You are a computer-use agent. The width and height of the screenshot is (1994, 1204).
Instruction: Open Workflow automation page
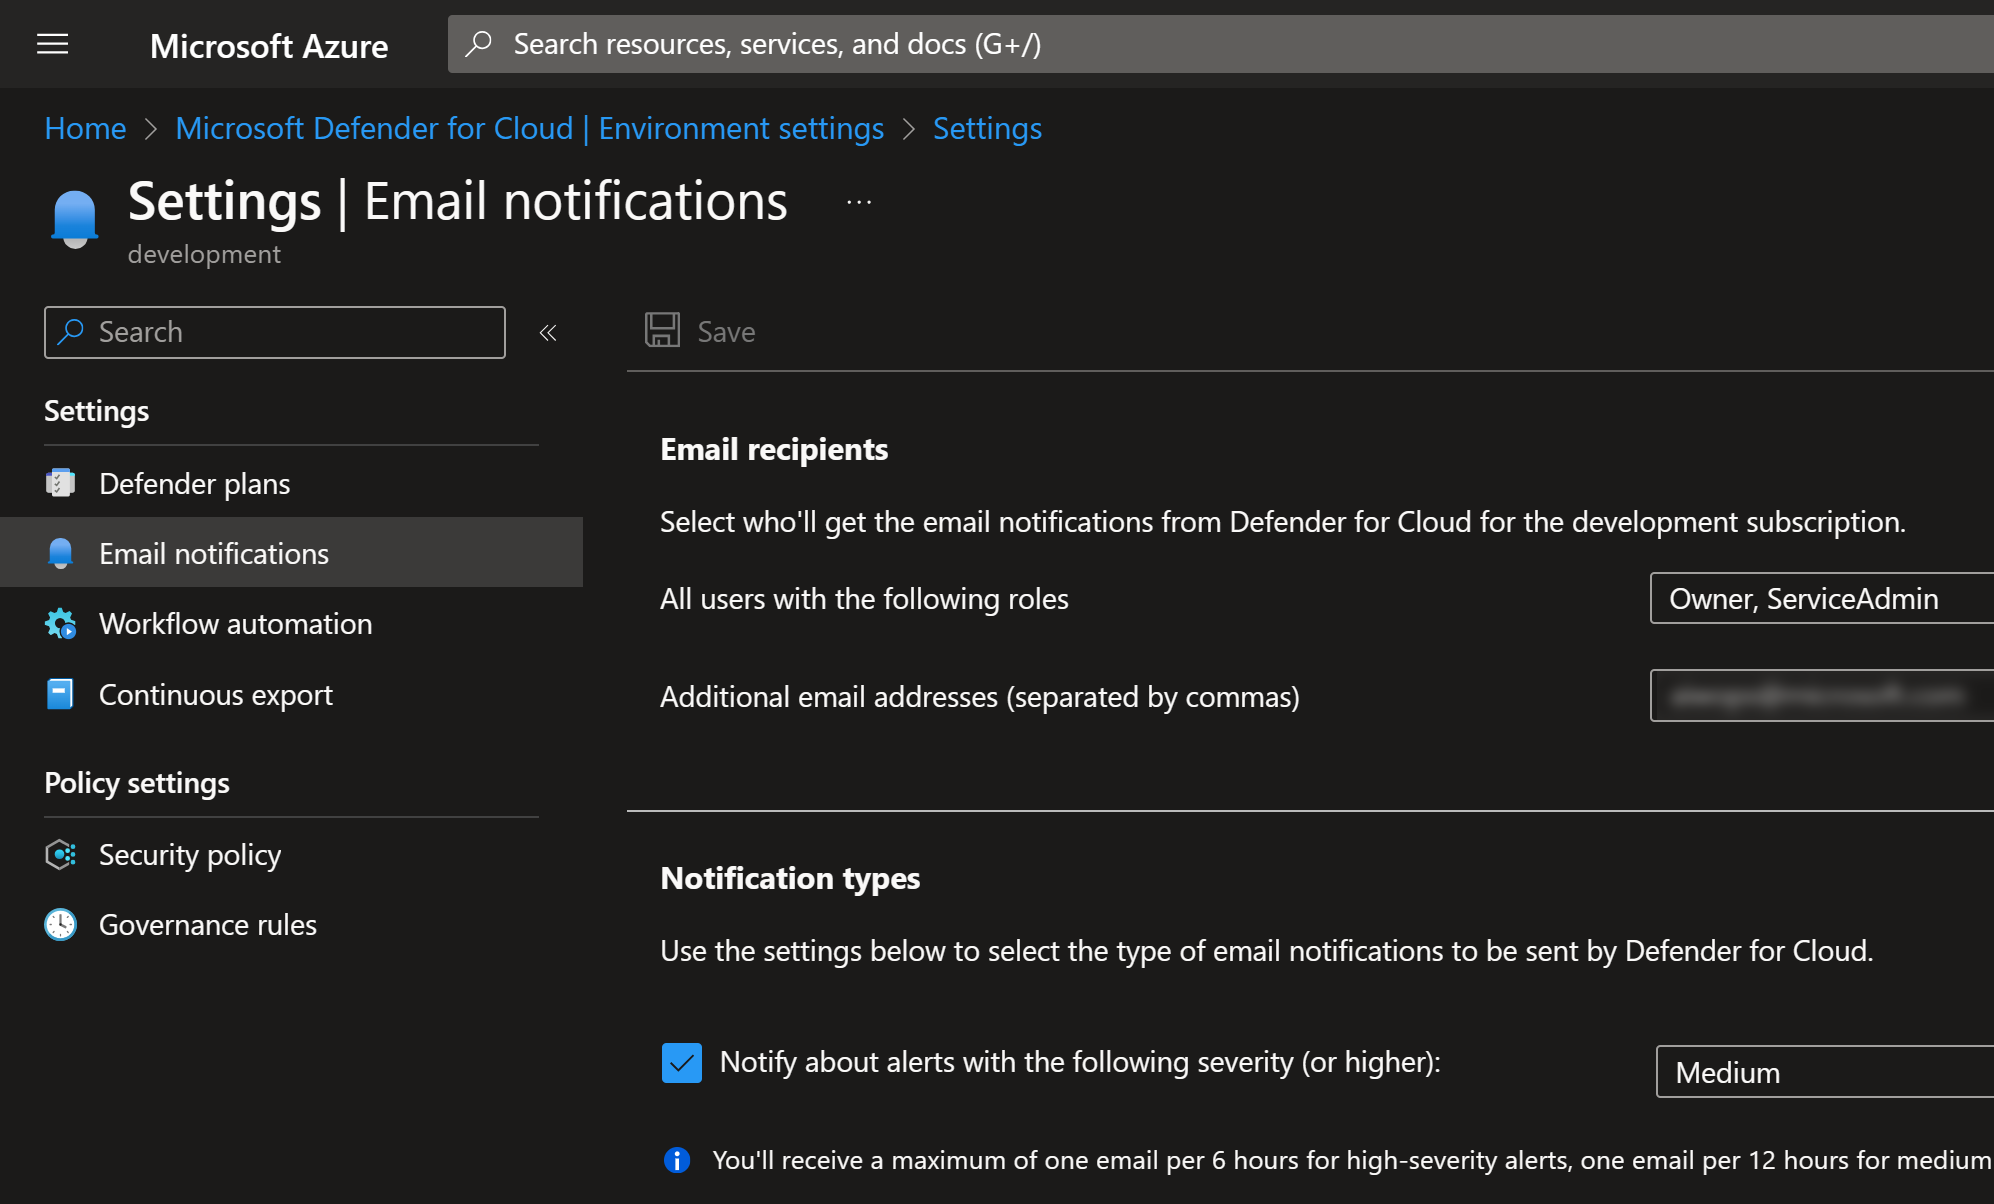[x=291, y=623]
